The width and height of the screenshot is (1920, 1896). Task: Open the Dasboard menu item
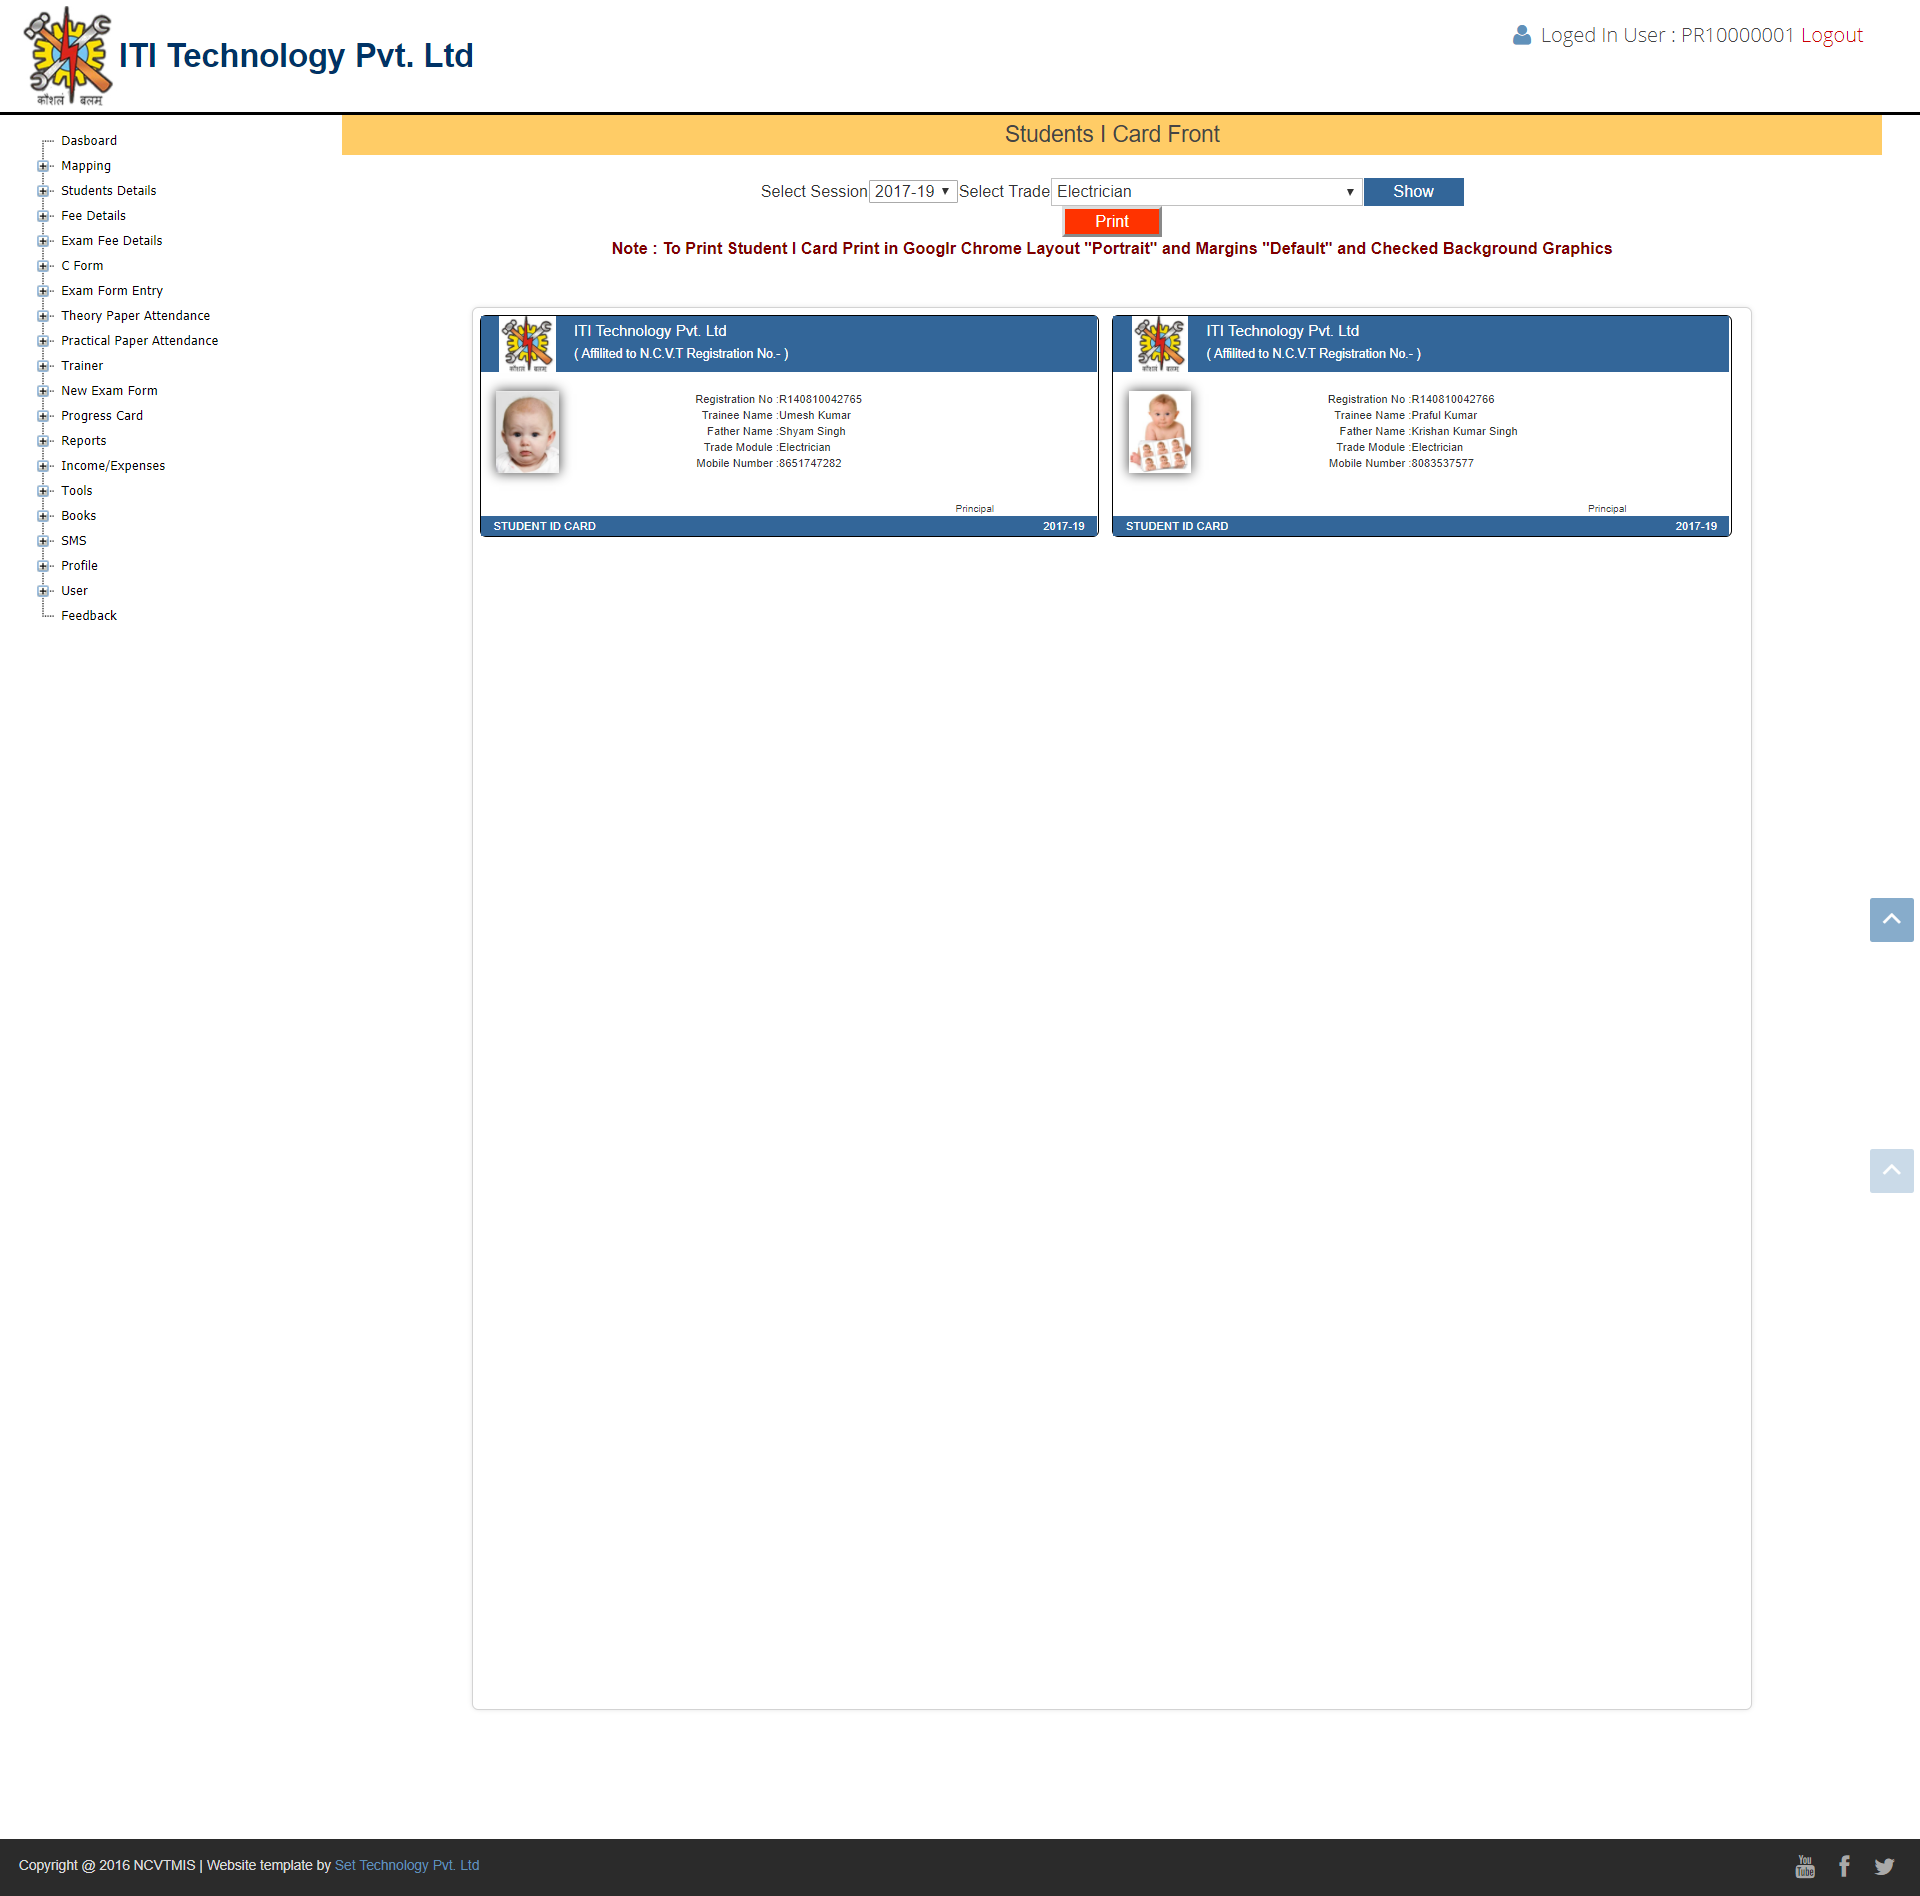(x=89, y=141)
